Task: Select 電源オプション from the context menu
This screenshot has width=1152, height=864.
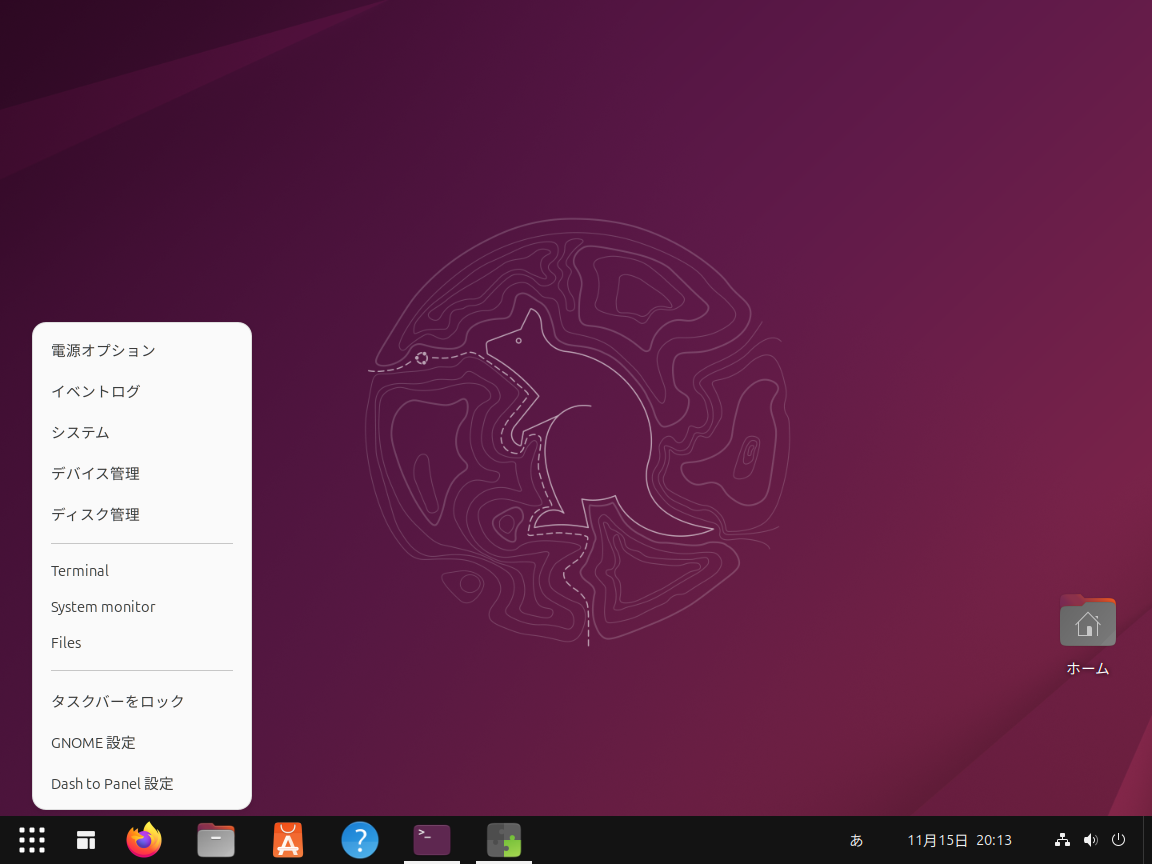Action: (104, 350)
